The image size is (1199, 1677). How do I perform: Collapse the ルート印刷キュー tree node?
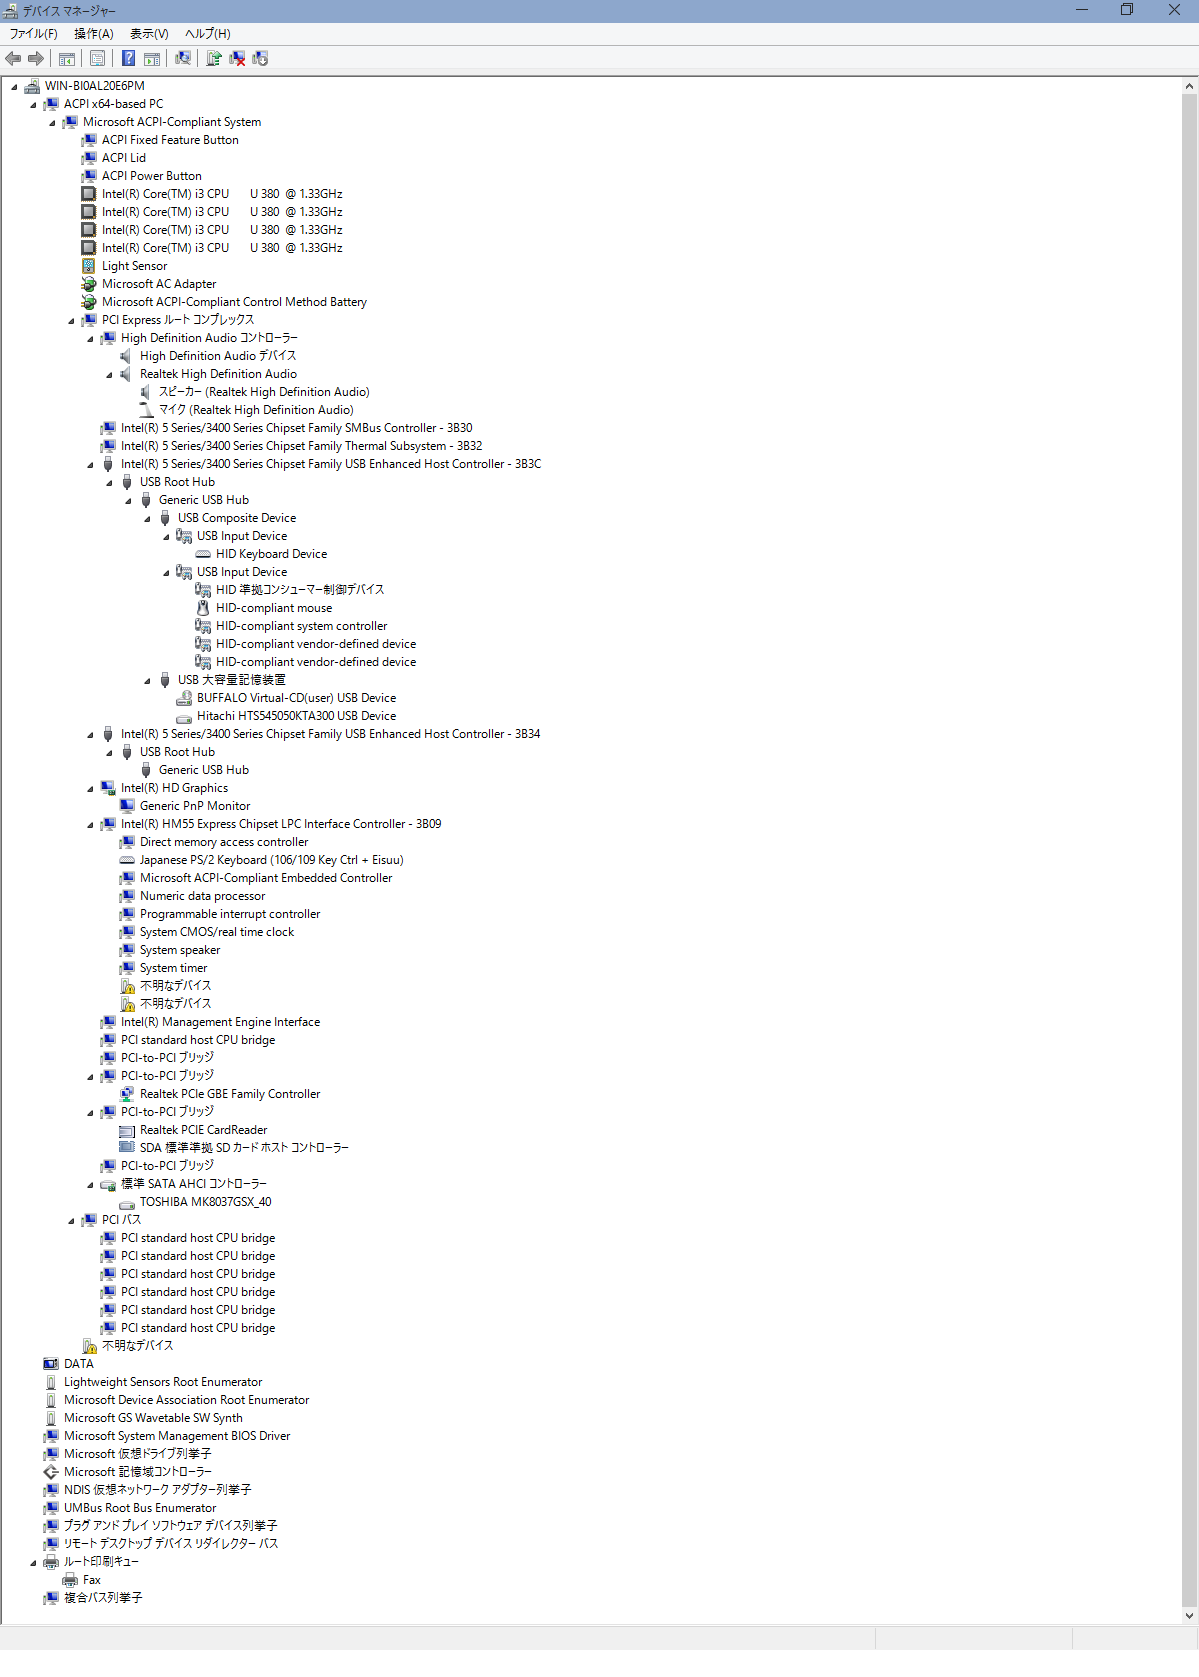[x=33, y=1563]
